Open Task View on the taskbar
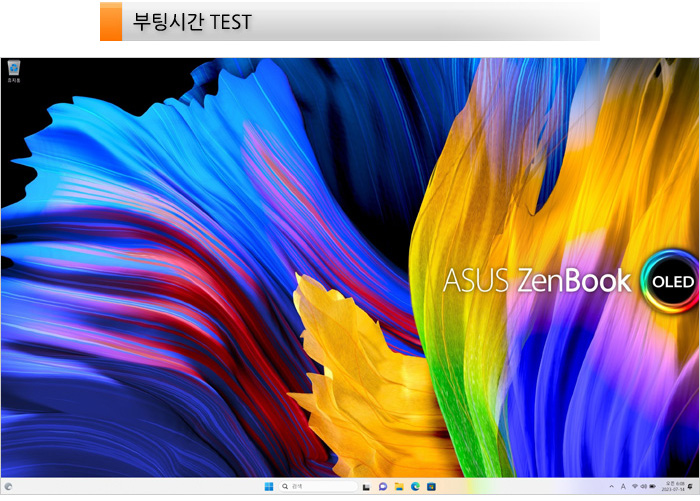The image size is (700, 501). click(366, 487)
